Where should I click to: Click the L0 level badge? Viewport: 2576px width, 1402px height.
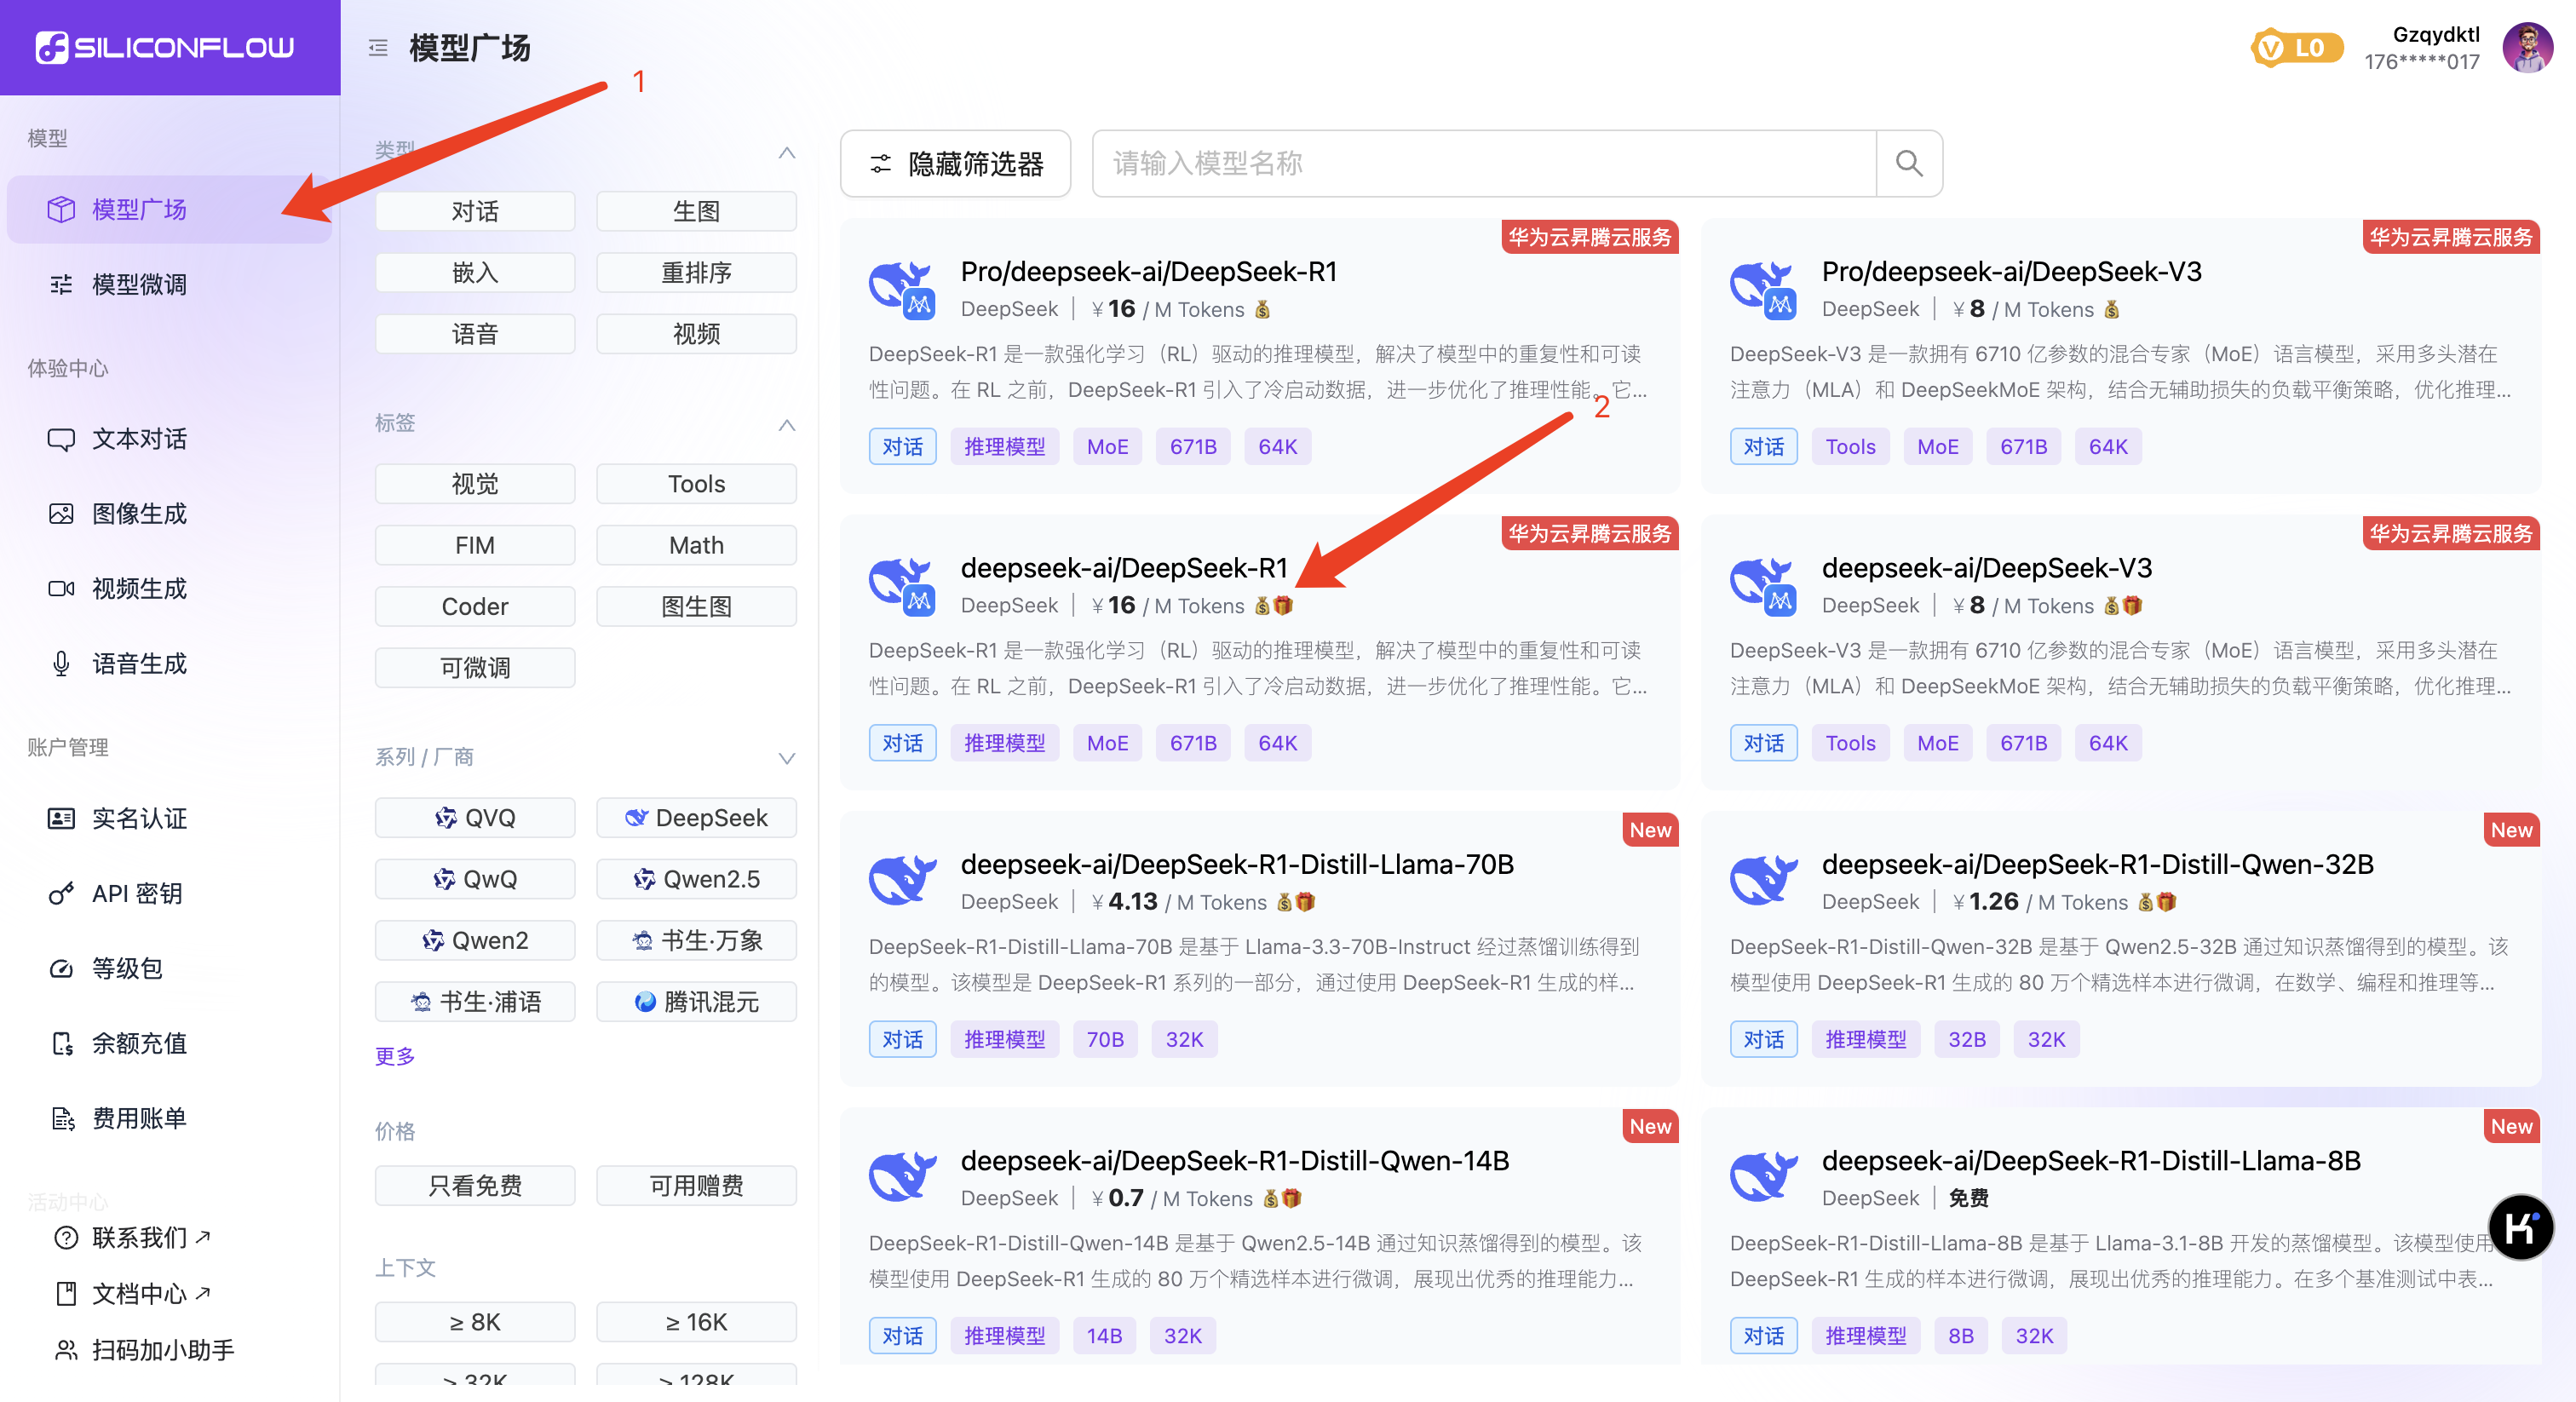click(2296, 47)
